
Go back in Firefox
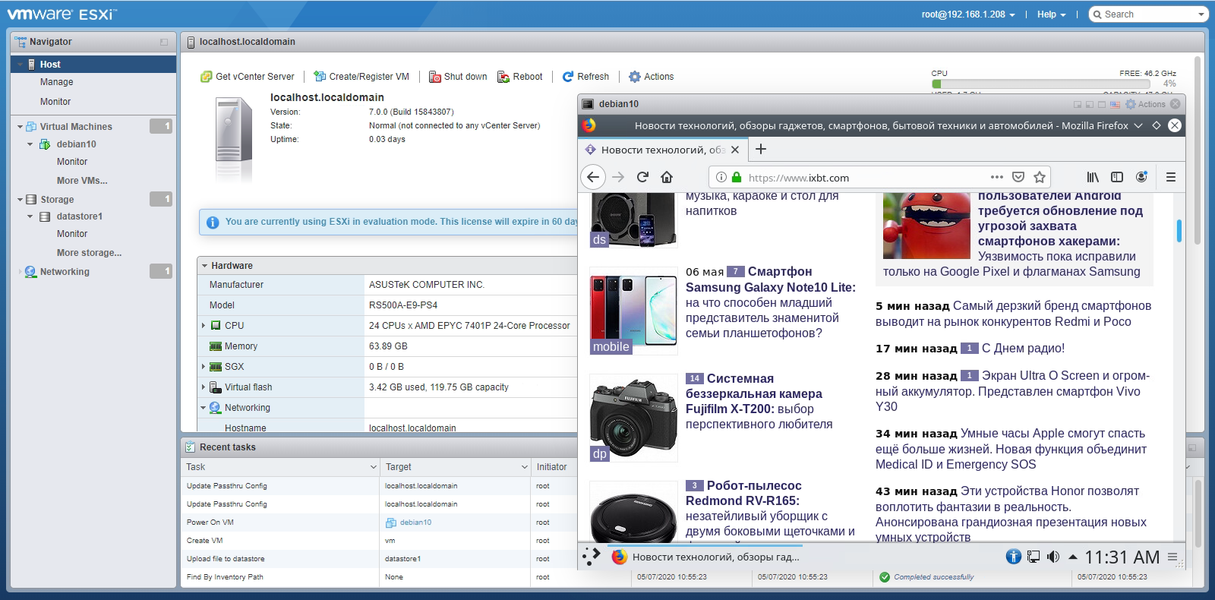point(592,177)
